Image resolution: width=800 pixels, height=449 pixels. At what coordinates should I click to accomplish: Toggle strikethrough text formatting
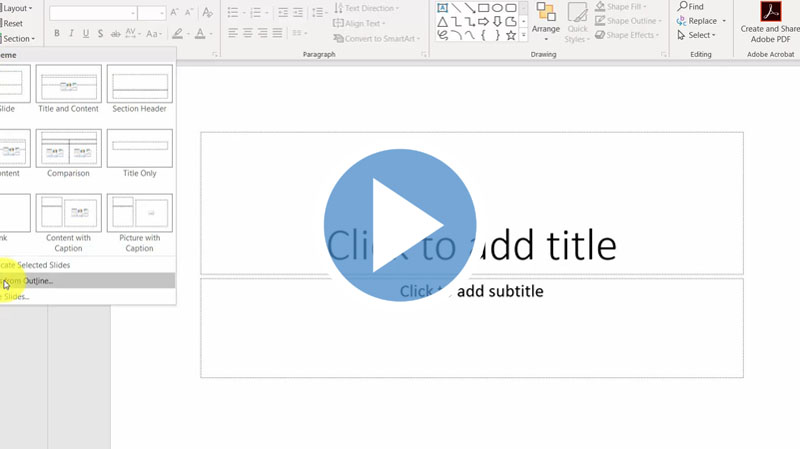(117, 33)
